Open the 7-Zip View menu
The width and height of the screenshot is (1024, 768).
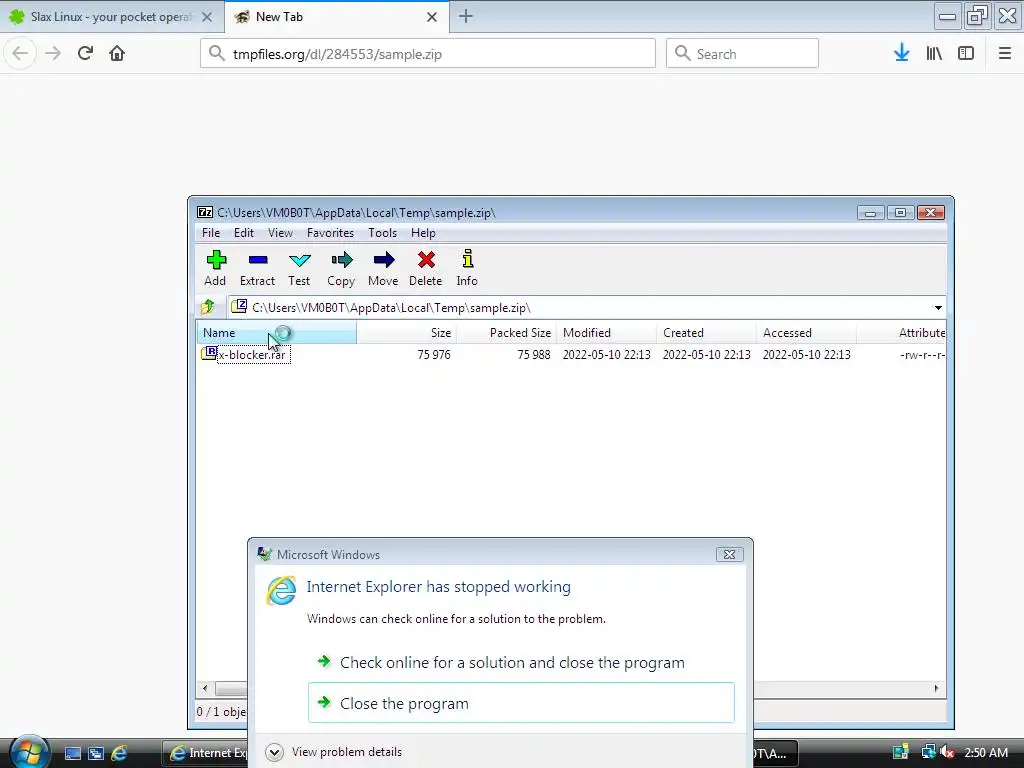[280, 233]
